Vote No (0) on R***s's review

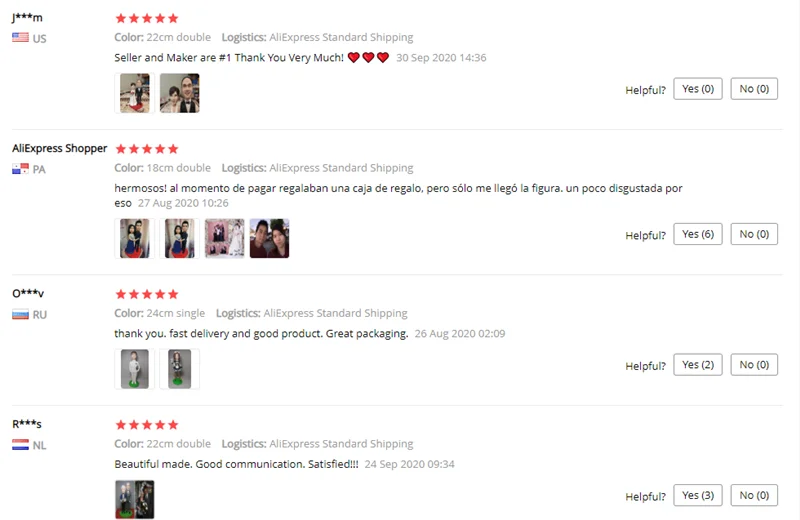754,496
